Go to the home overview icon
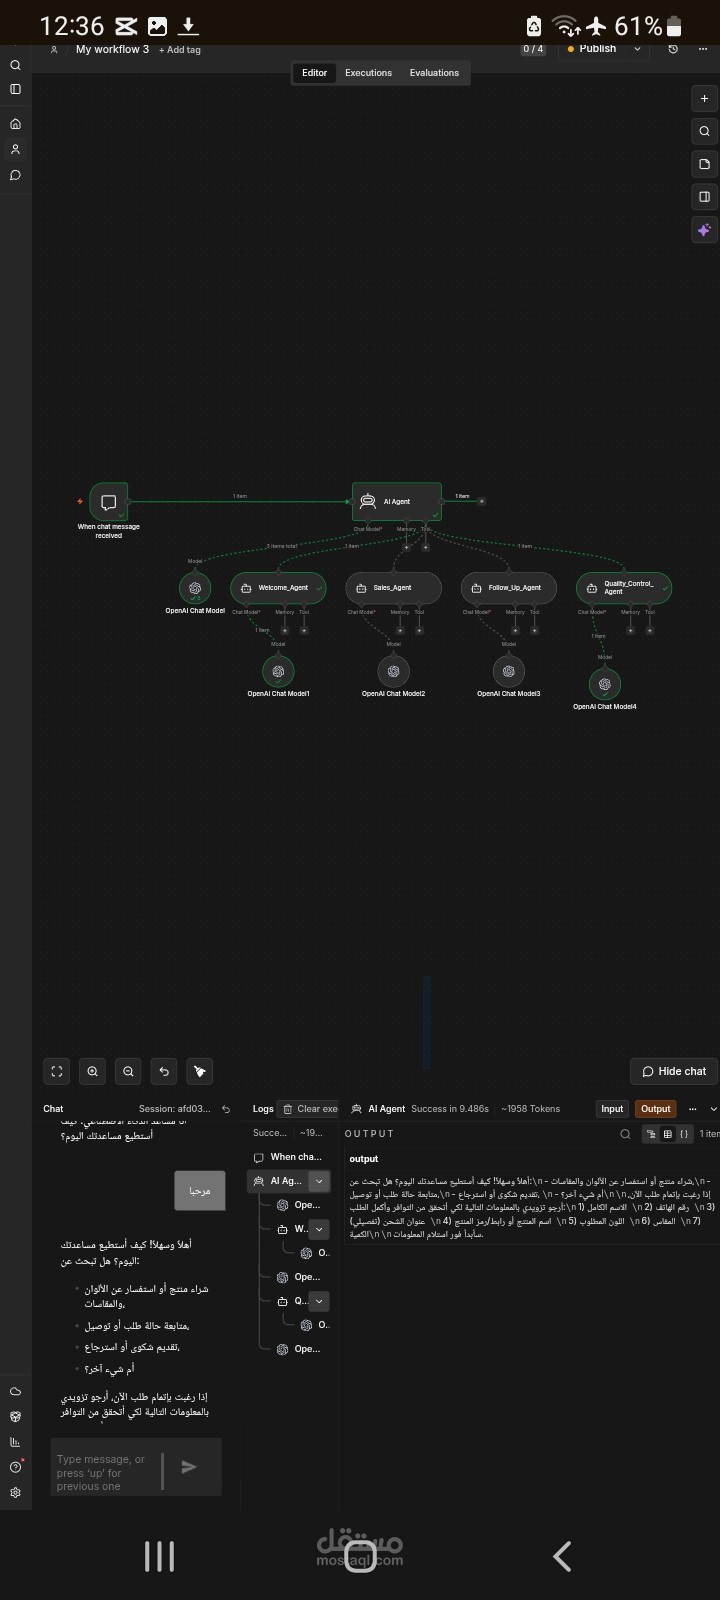This screenshot has height=1600, width=720. pos(15,124)
